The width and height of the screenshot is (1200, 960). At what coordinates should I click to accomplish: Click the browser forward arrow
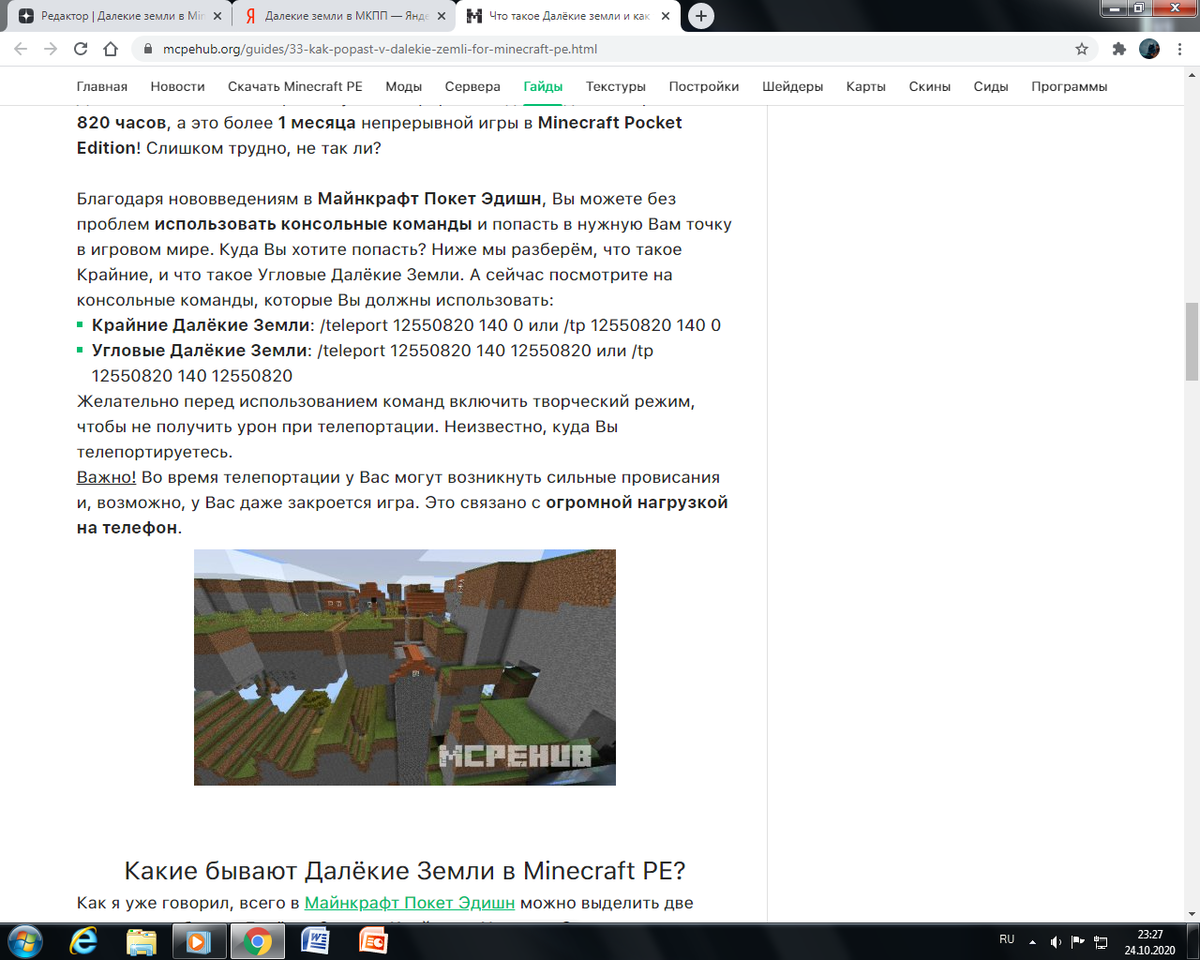(51, 48)
